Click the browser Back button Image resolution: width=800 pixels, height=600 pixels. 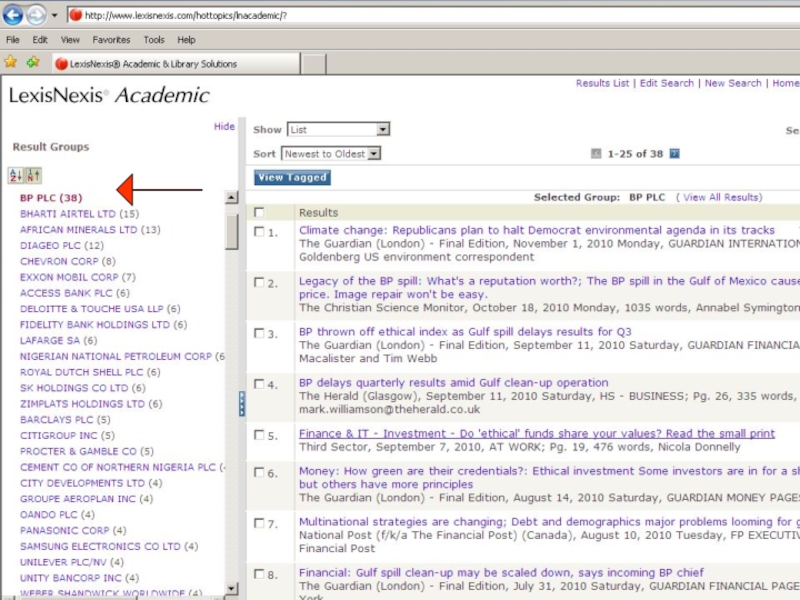(x=13, y=15)
